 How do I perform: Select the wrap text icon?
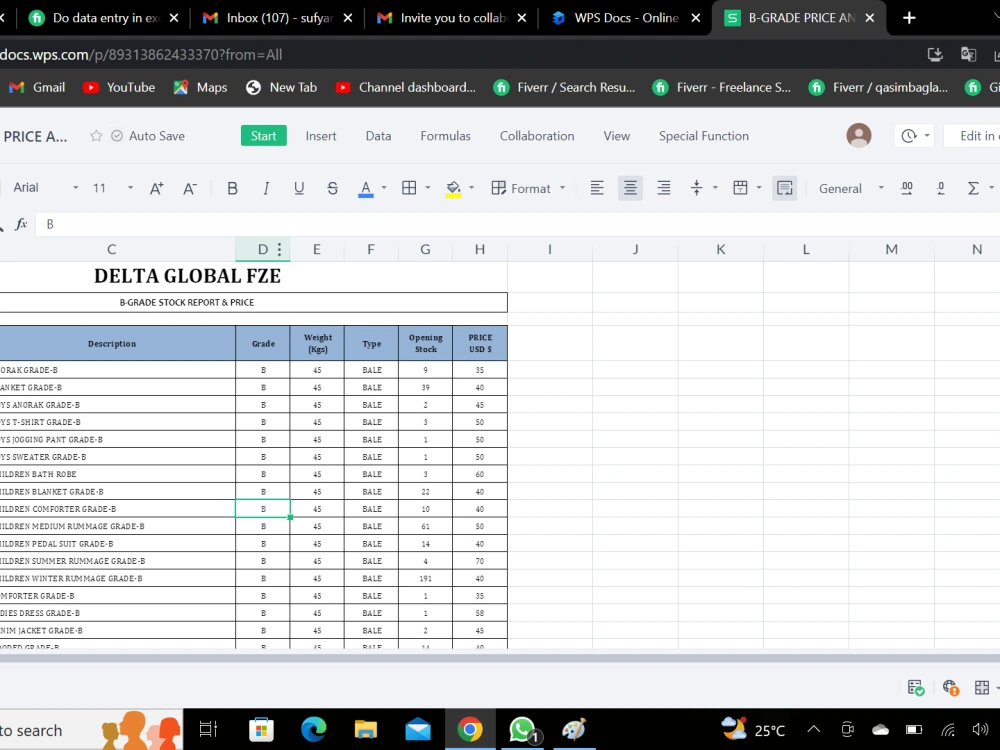pyautogui.click(x=785, y=188)
